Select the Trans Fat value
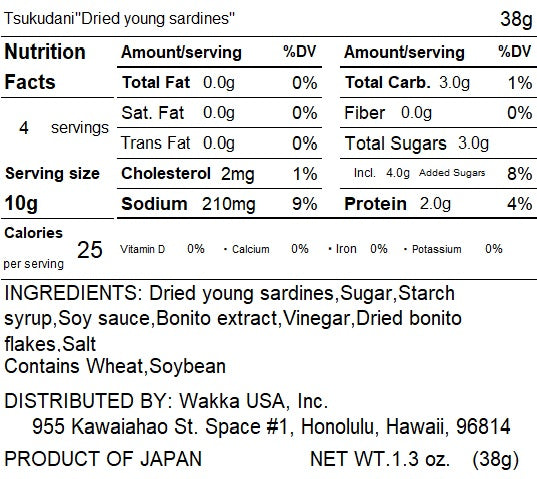The height and width of the screenshot is (479, 537). tap(218, 143)
